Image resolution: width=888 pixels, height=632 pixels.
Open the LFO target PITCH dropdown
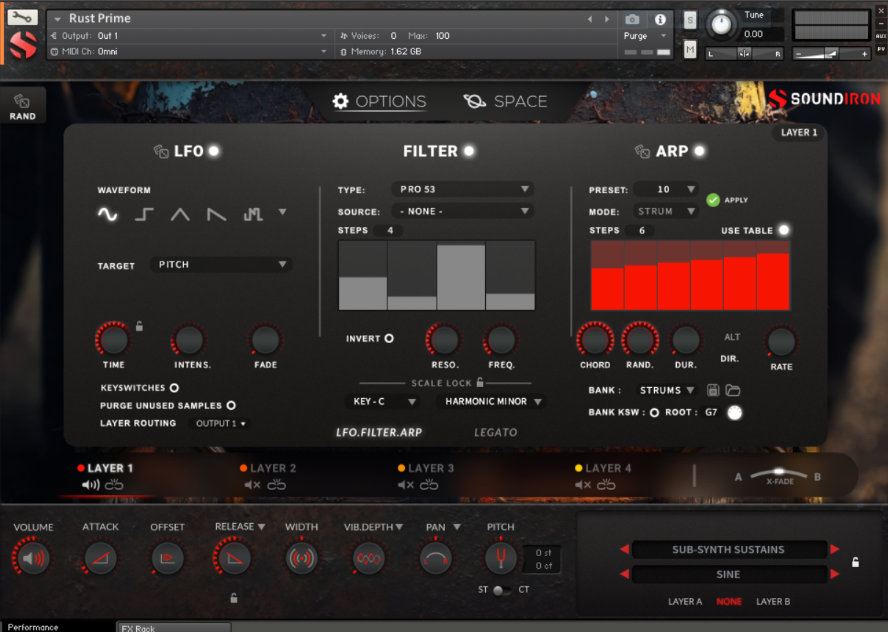coord(220,265)
